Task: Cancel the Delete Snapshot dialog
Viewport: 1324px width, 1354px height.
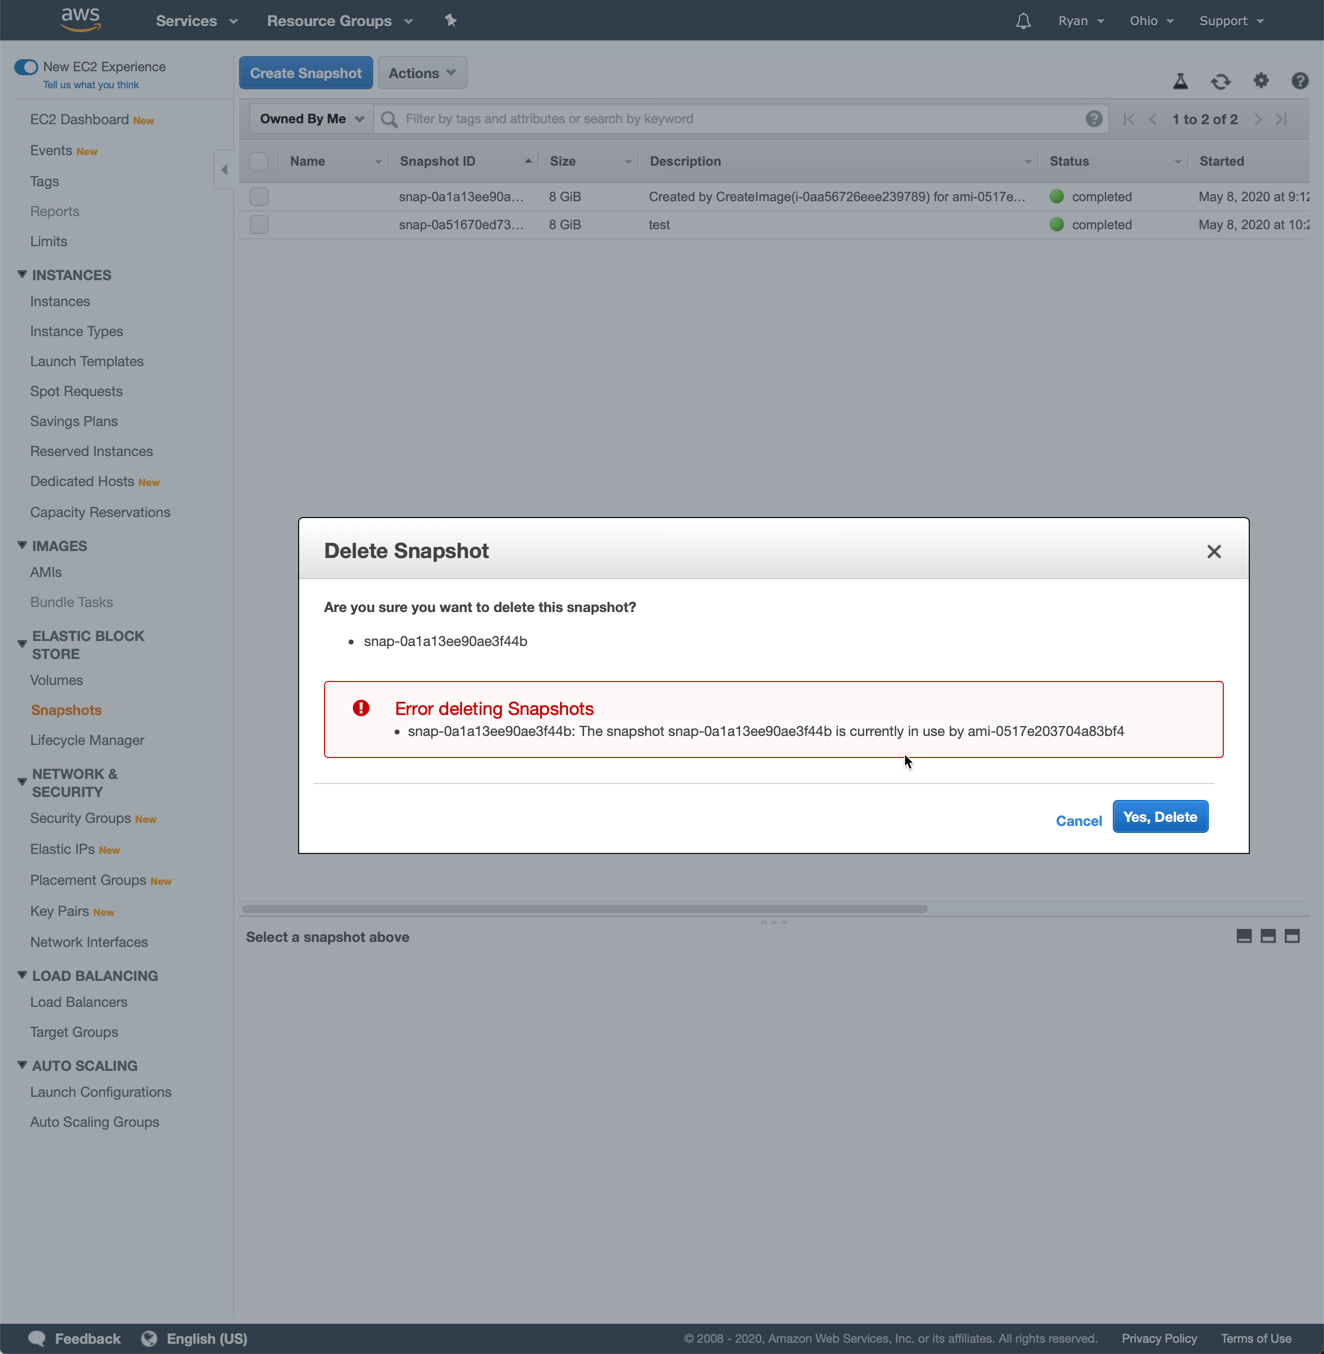Action: [1078, 820]
